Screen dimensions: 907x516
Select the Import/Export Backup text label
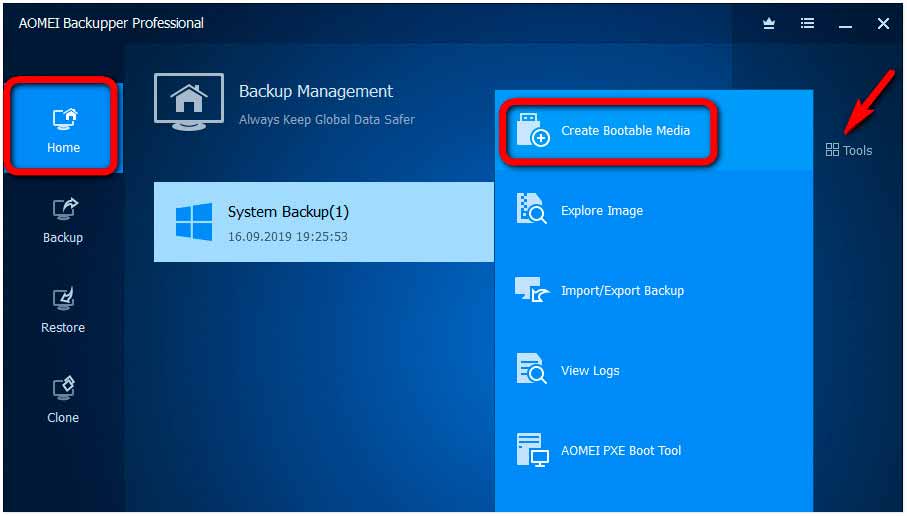[x=622, y=290]
